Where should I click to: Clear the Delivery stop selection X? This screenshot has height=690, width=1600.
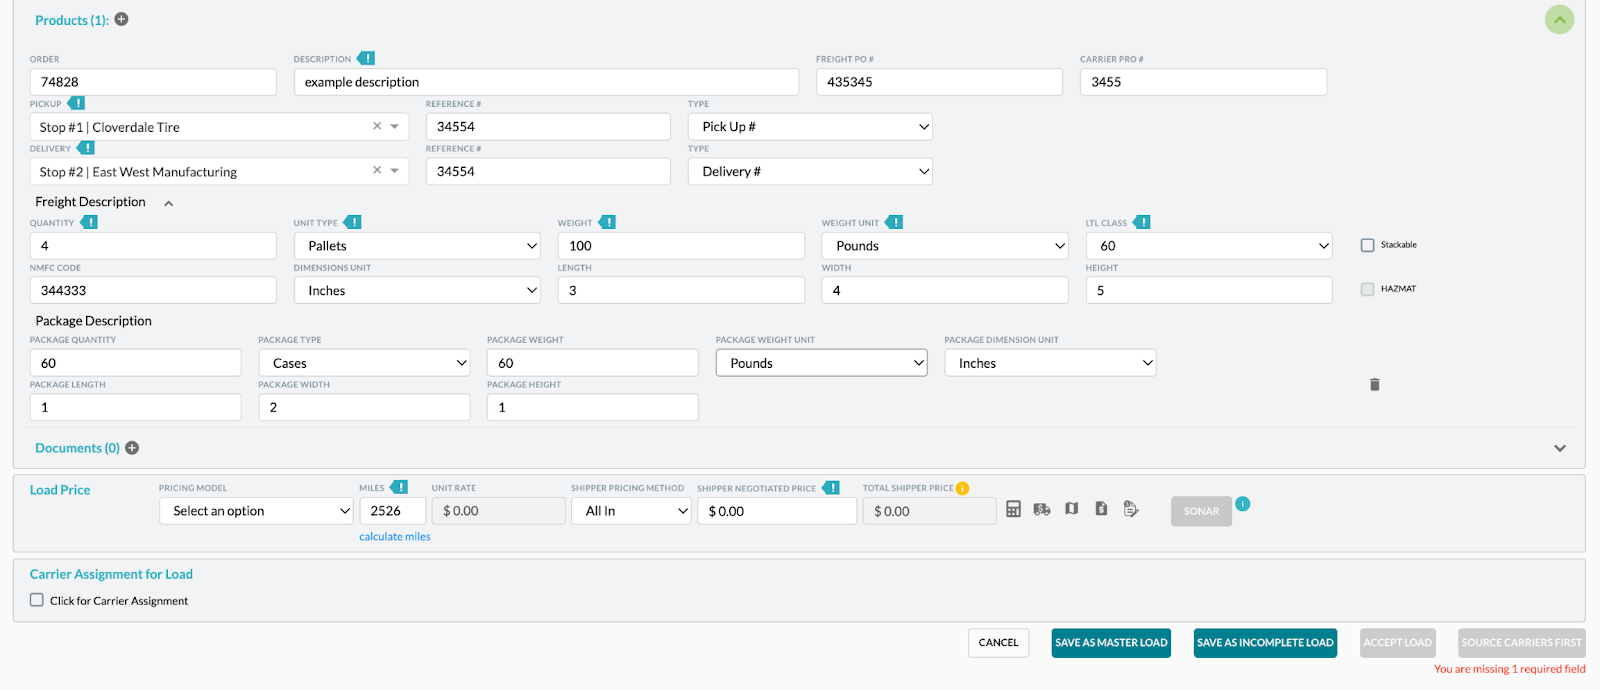tap(377, 170)
